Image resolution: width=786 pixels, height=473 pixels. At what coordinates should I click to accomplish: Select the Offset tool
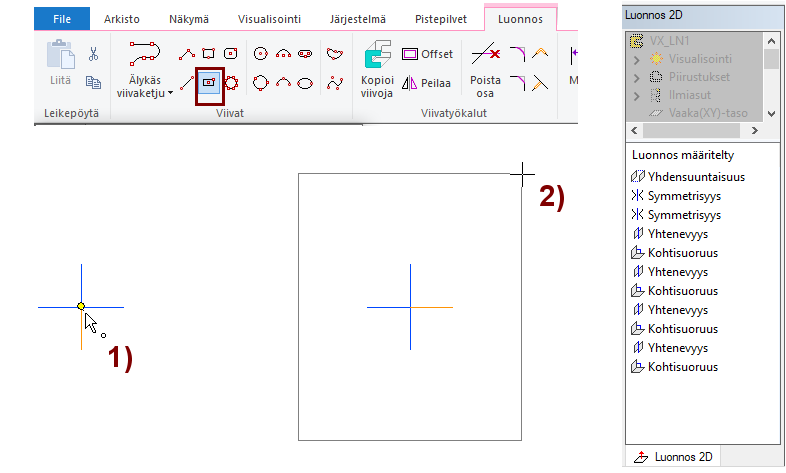pyautogui.click(x=427, y=54)
